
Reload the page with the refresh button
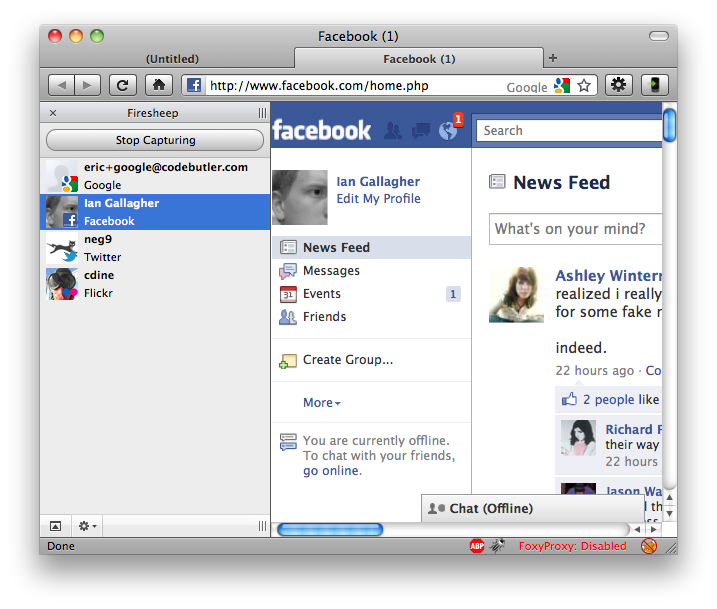[123, 85]
